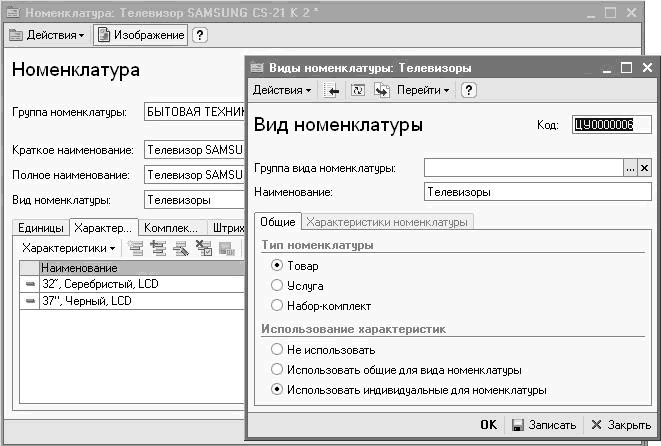Open selection for Группа вида номенклатуры field

(x=630, y=168)
